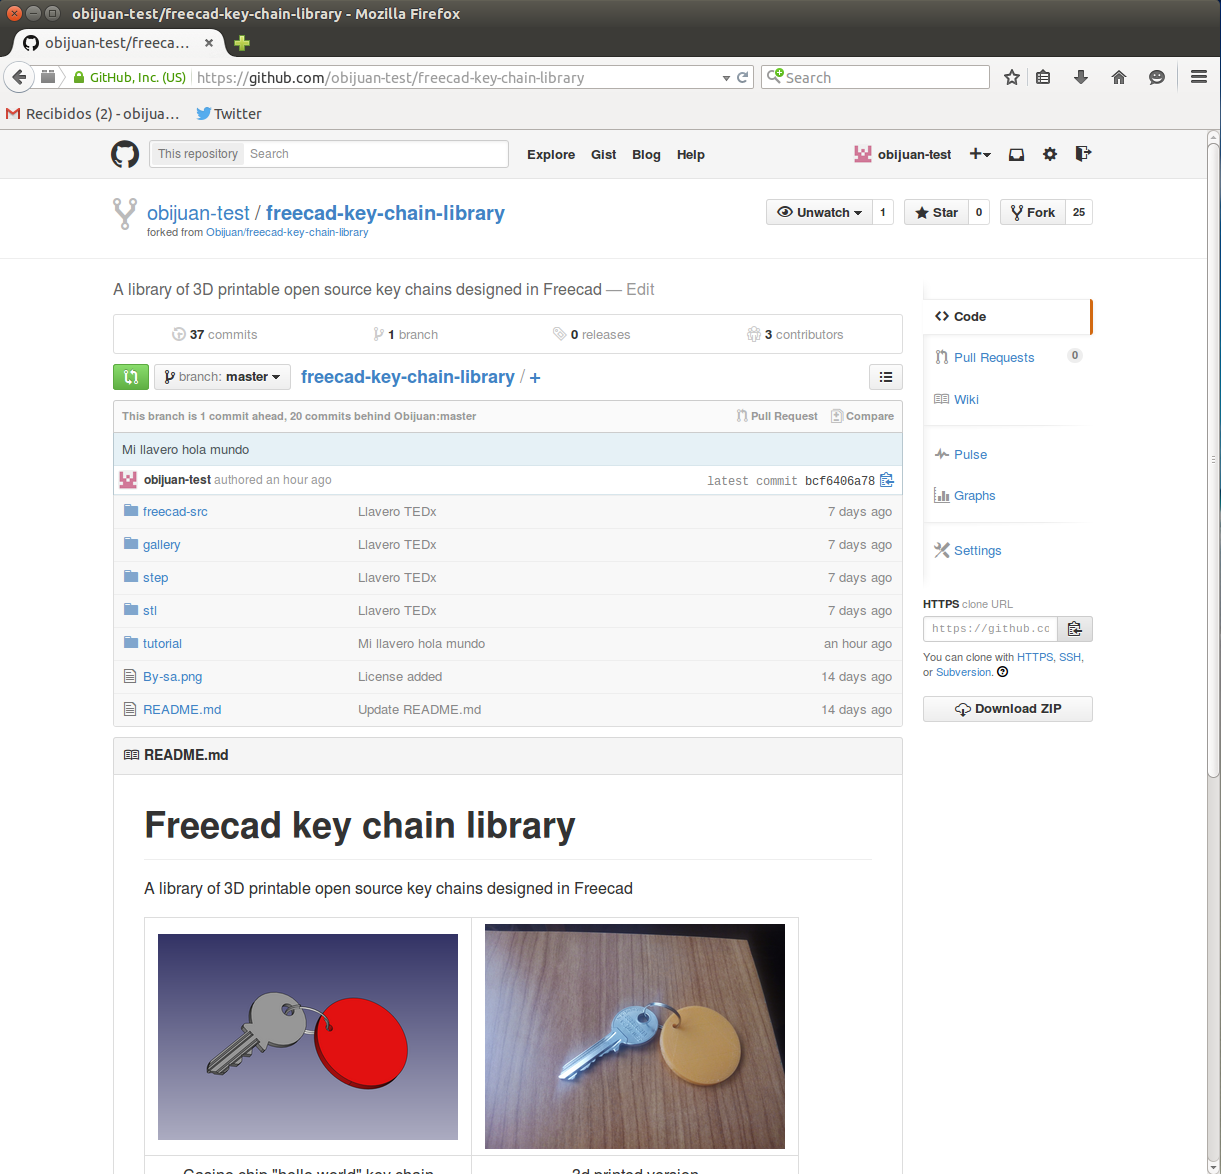Click the obijuan-test profile in header
The image size is (1221, 1174).
tap(903, 154)
